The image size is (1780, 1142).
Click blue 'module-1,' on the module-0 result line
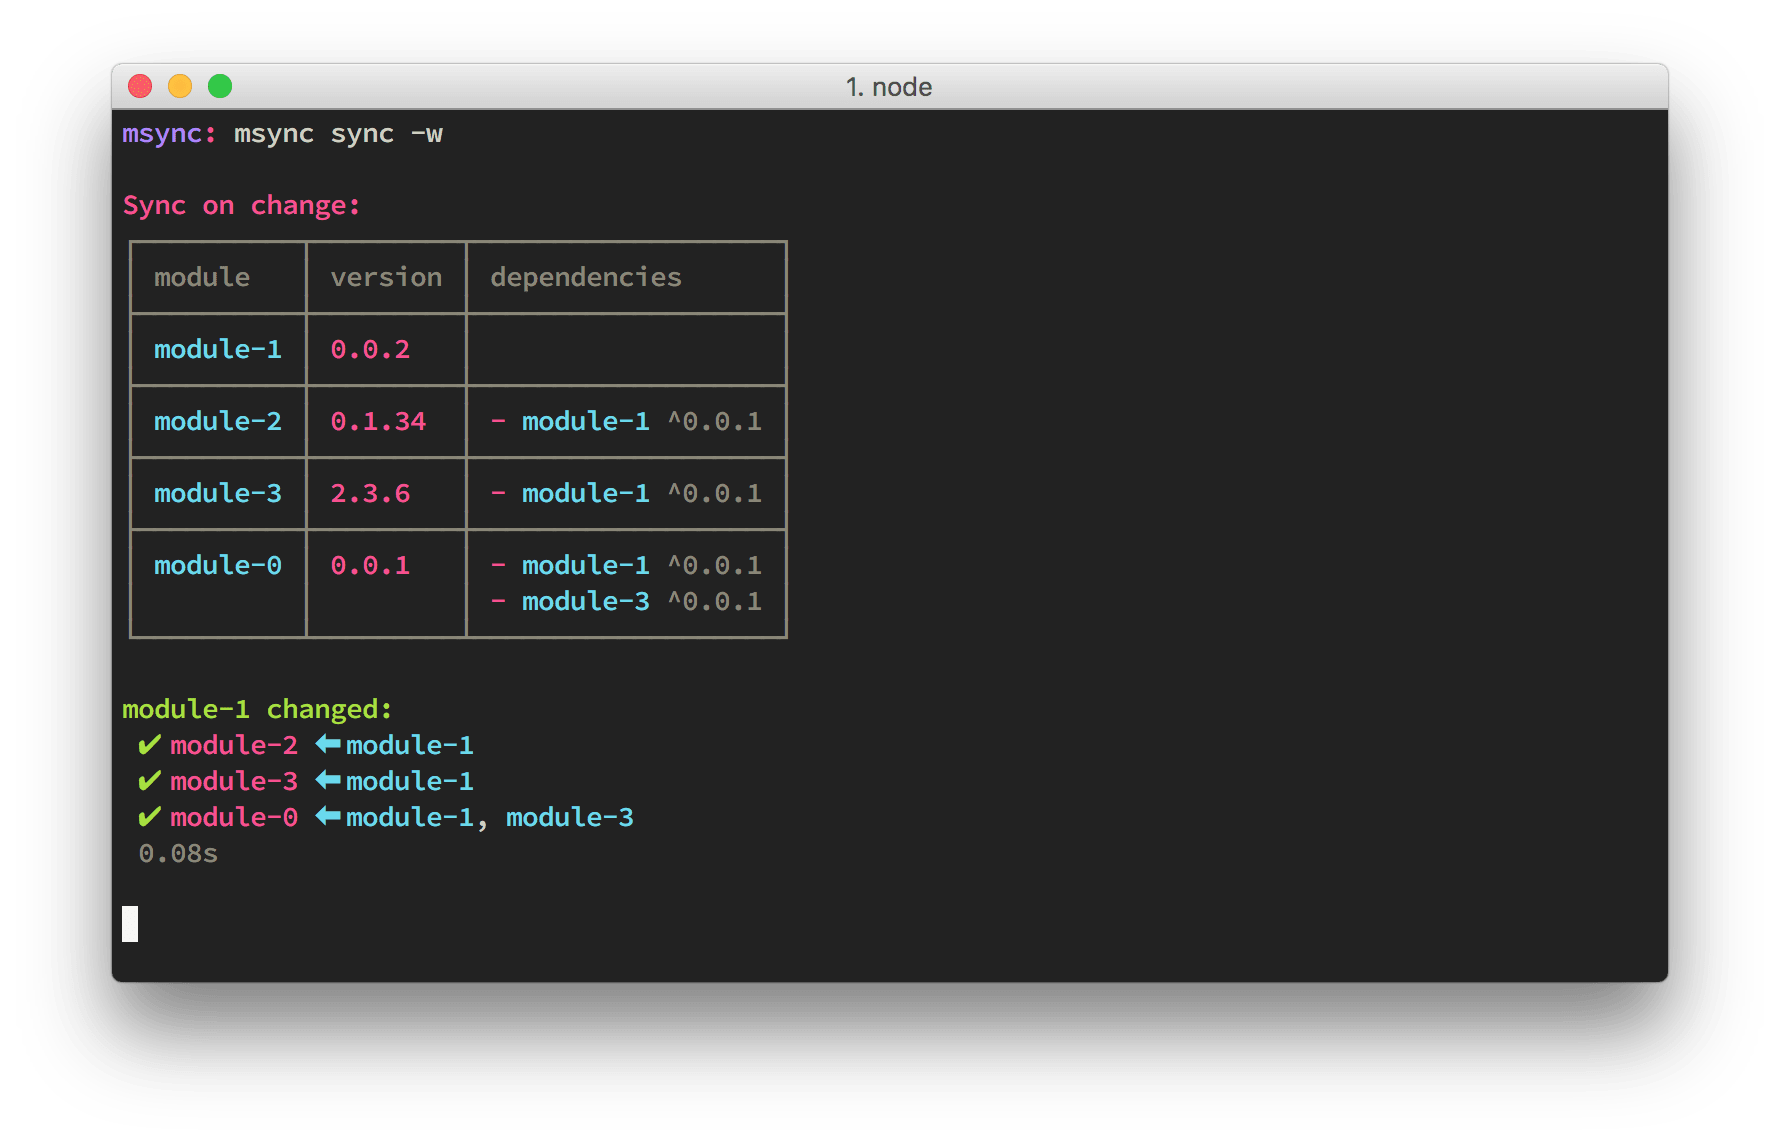tap(417, 817)
